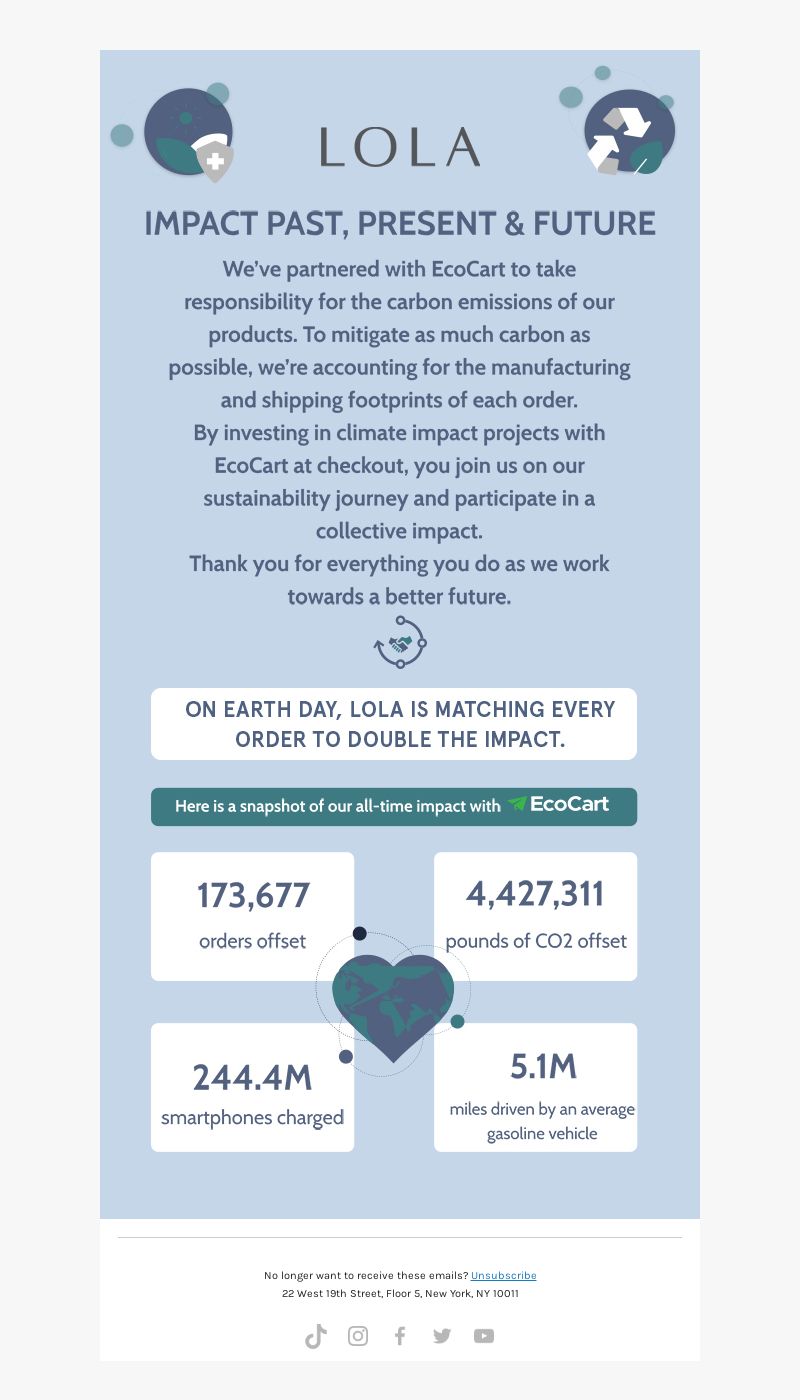Viewport: 800px width, 1400px height.
Task: Open the Facebook social icon
Action: [400, 1336]
